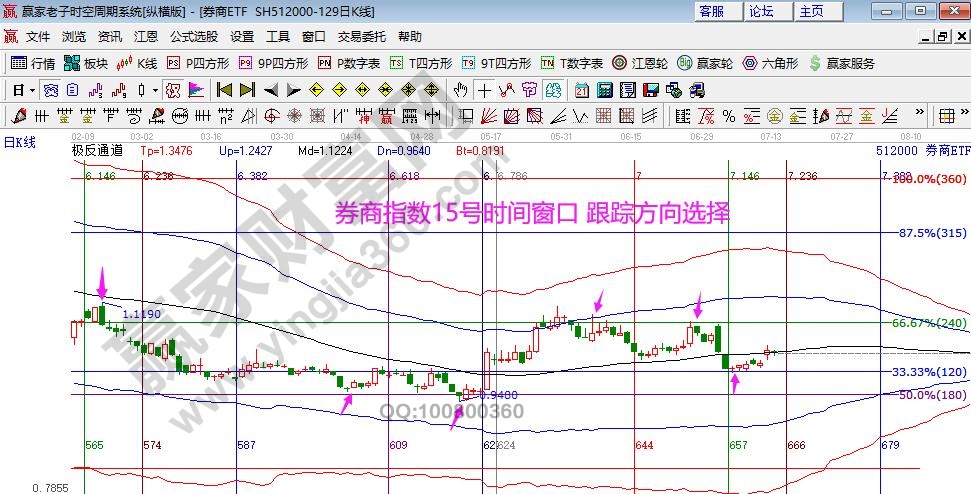
Task: Click the pencil drawing tool icon
Action: 19,115
